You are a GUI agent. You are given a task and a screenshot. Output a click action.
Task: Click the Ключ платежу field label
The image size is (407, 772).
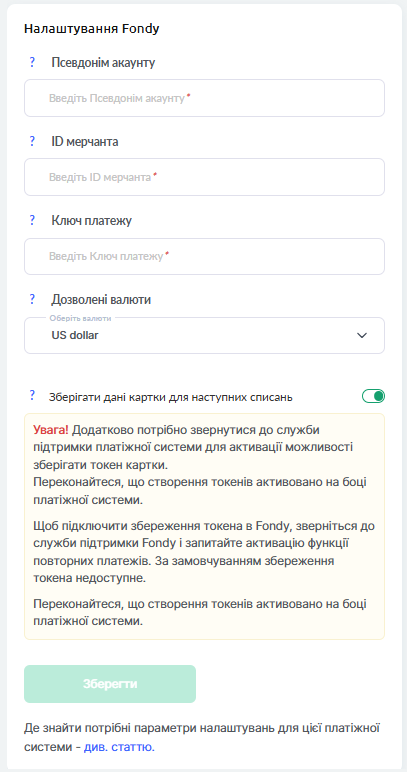tap(92, 221)
